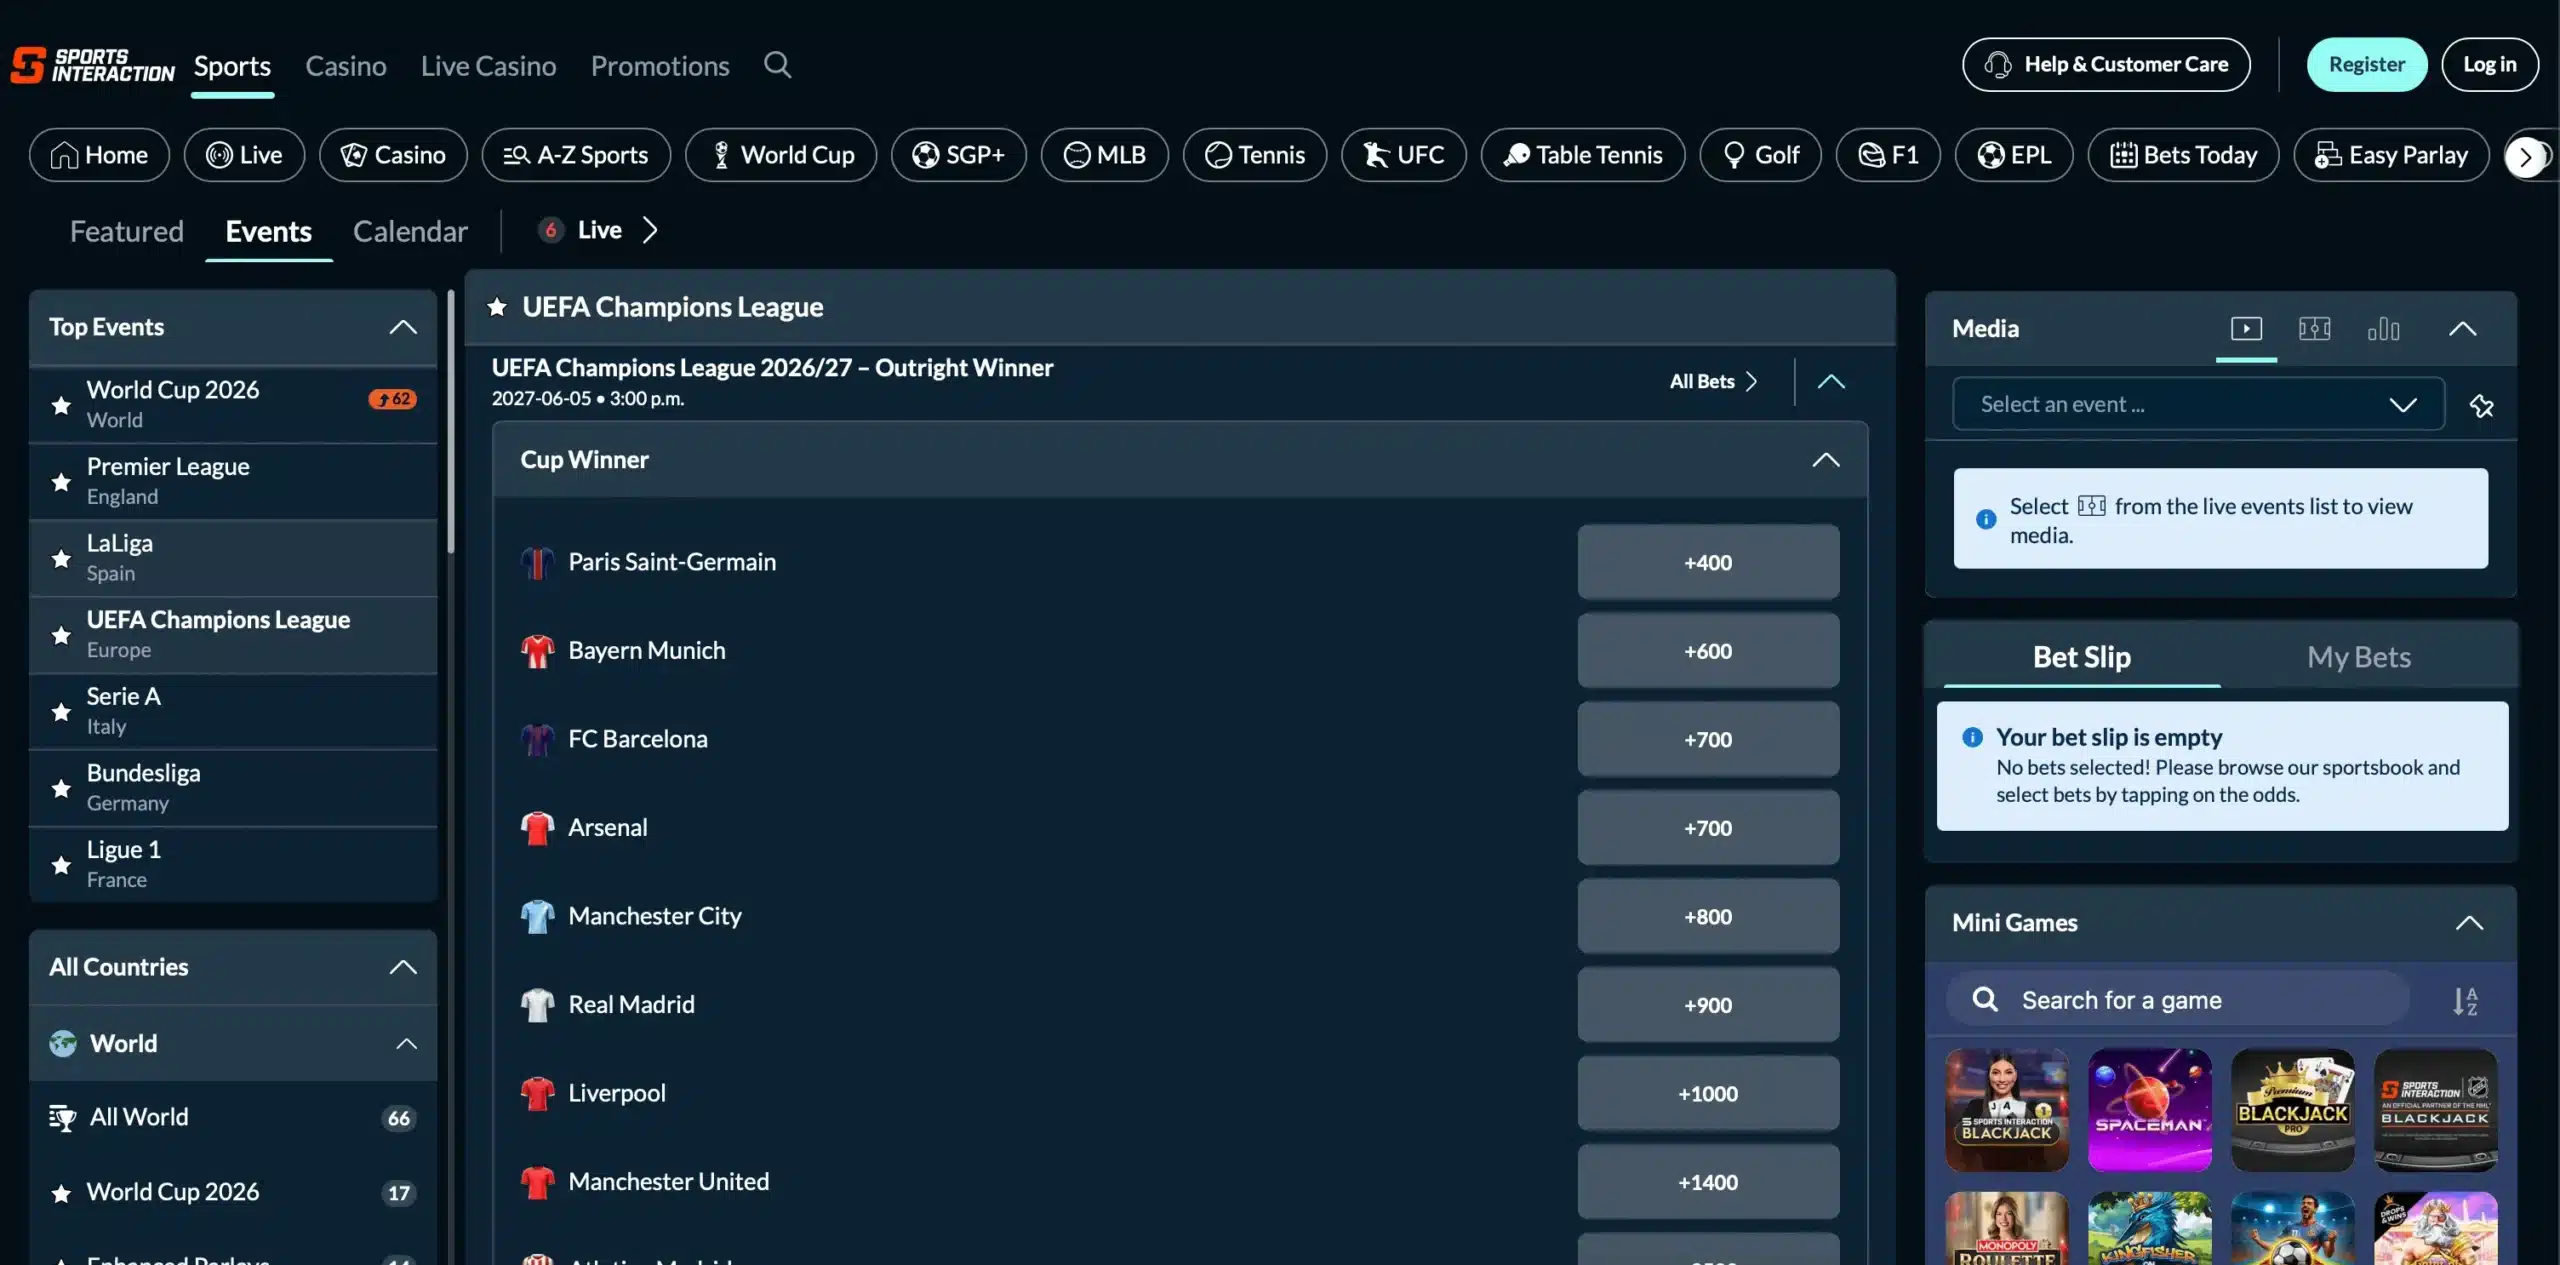Open the F1 shortcut pill
This screenshot has width=2560, height=1265.
(1888, 155)
